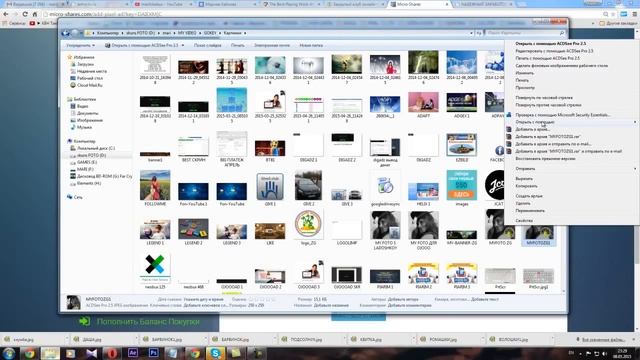Select Локальный диск (C:) drive
The image size is (640, 360).
pos(96,148)
